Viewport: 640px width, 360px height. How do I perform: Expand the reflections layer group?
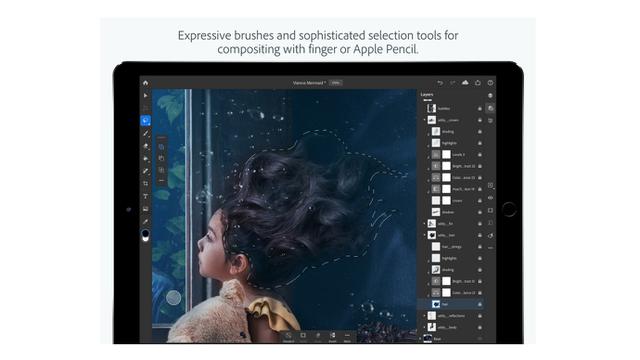424,316
